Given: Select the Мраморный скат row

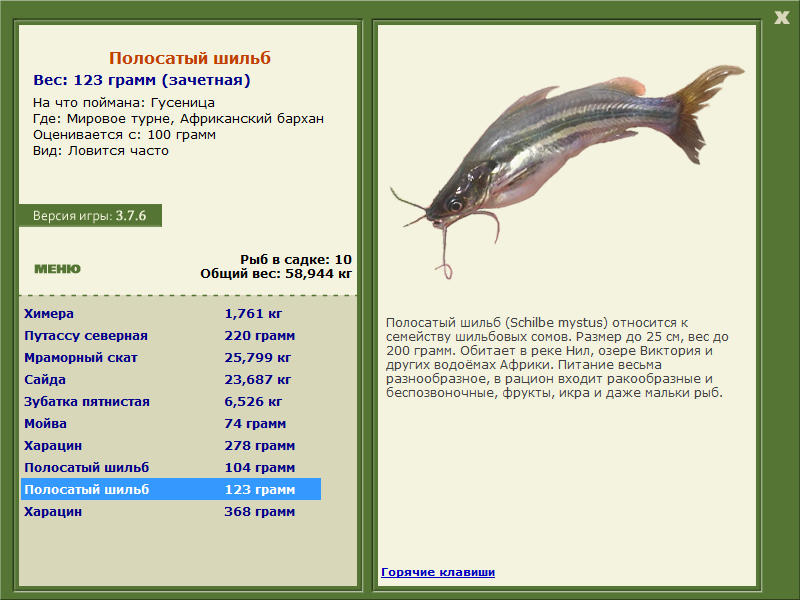Looking at the screenshot, I should coord(171,358).
